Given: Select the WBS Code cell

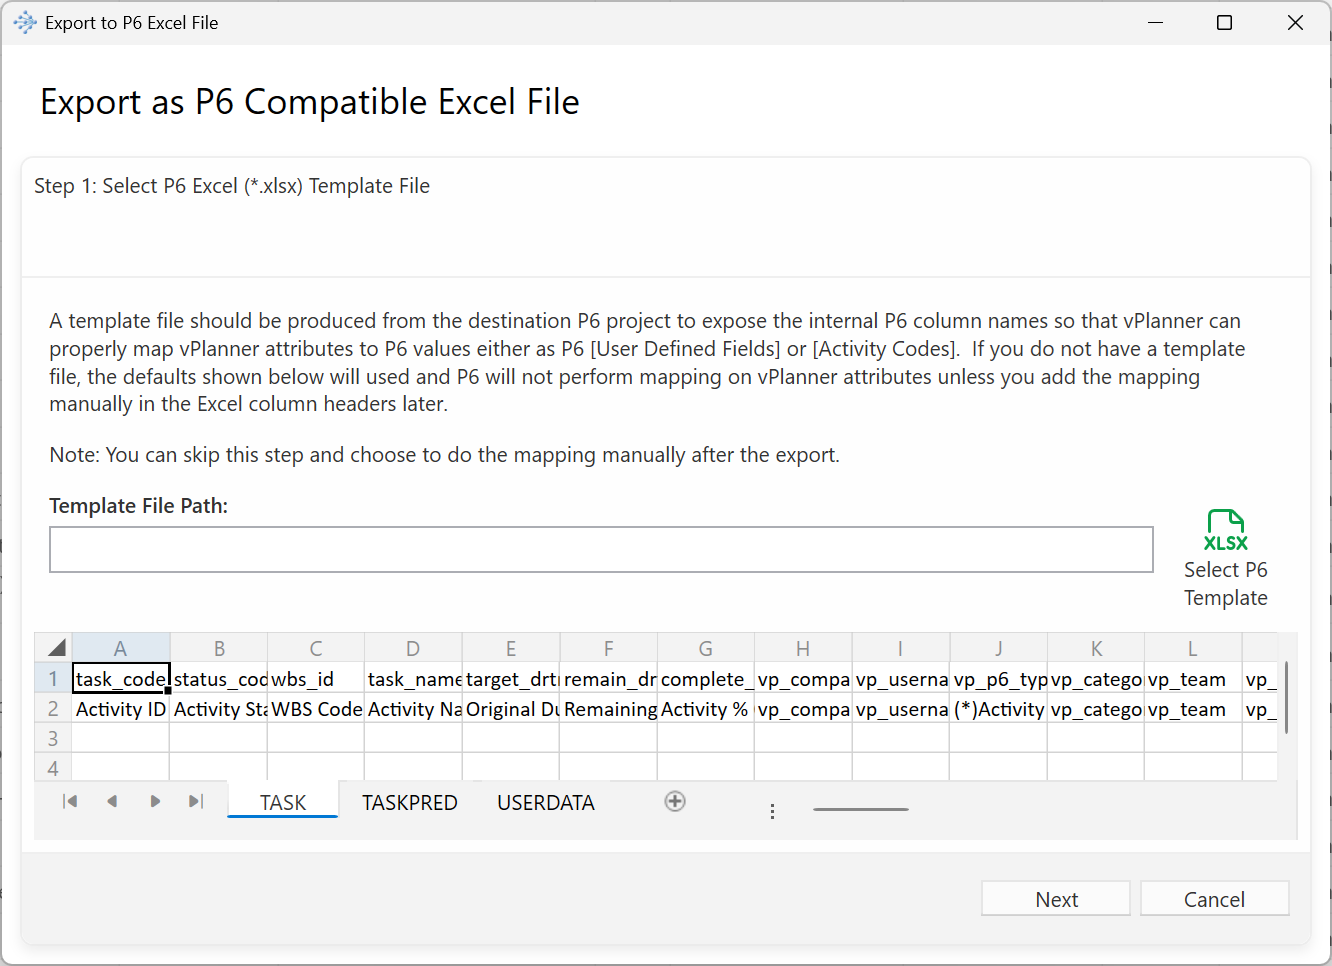Looking at the screenshot, I should 316,709.
